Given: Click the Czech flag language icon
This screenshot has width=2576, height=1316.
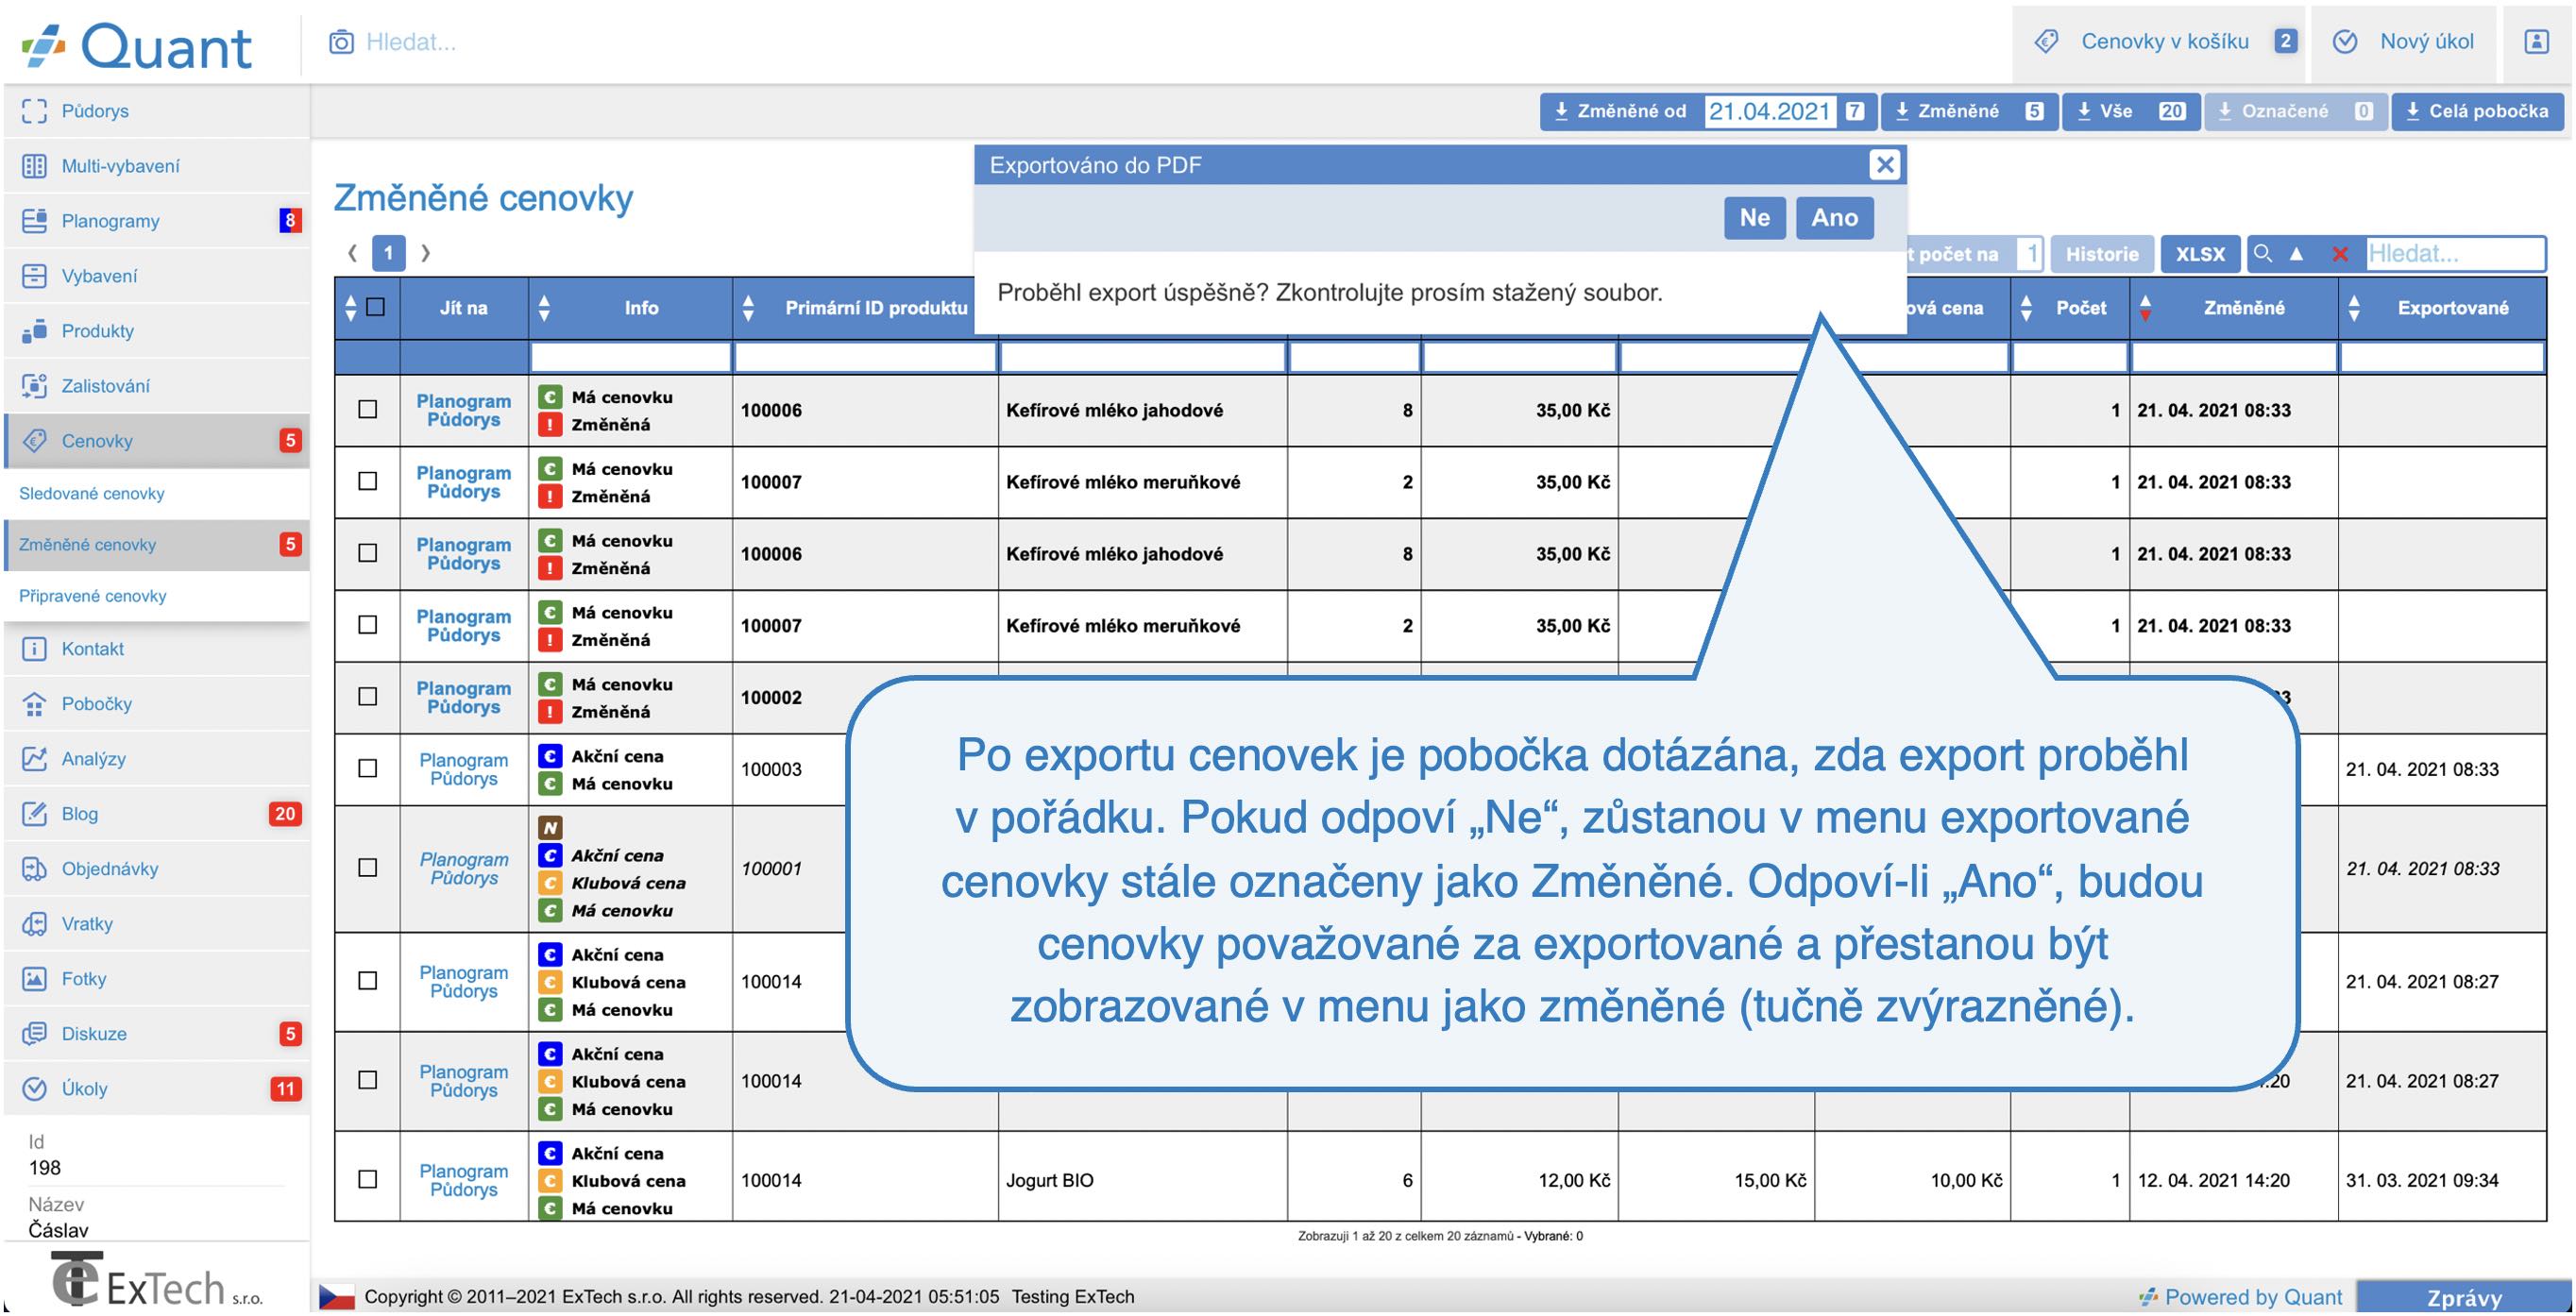Looking at the screenshot, I should [337, 1297].
